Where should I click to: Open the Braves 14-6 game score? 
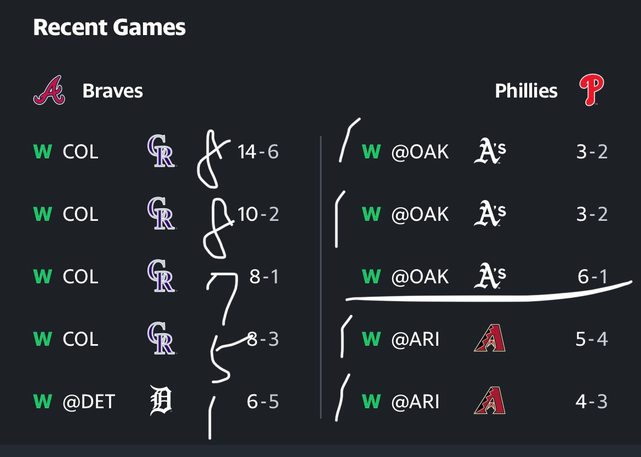pyautogui.click(x=258, y=152)
